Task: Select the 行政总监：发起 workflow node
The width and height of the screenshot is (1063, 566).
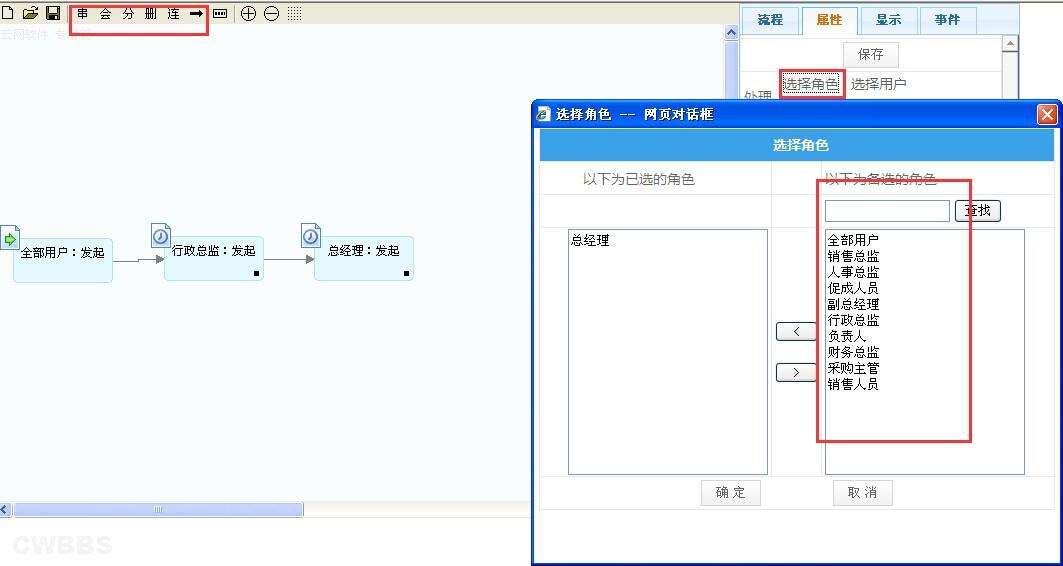Action: (x=214, y=258)
